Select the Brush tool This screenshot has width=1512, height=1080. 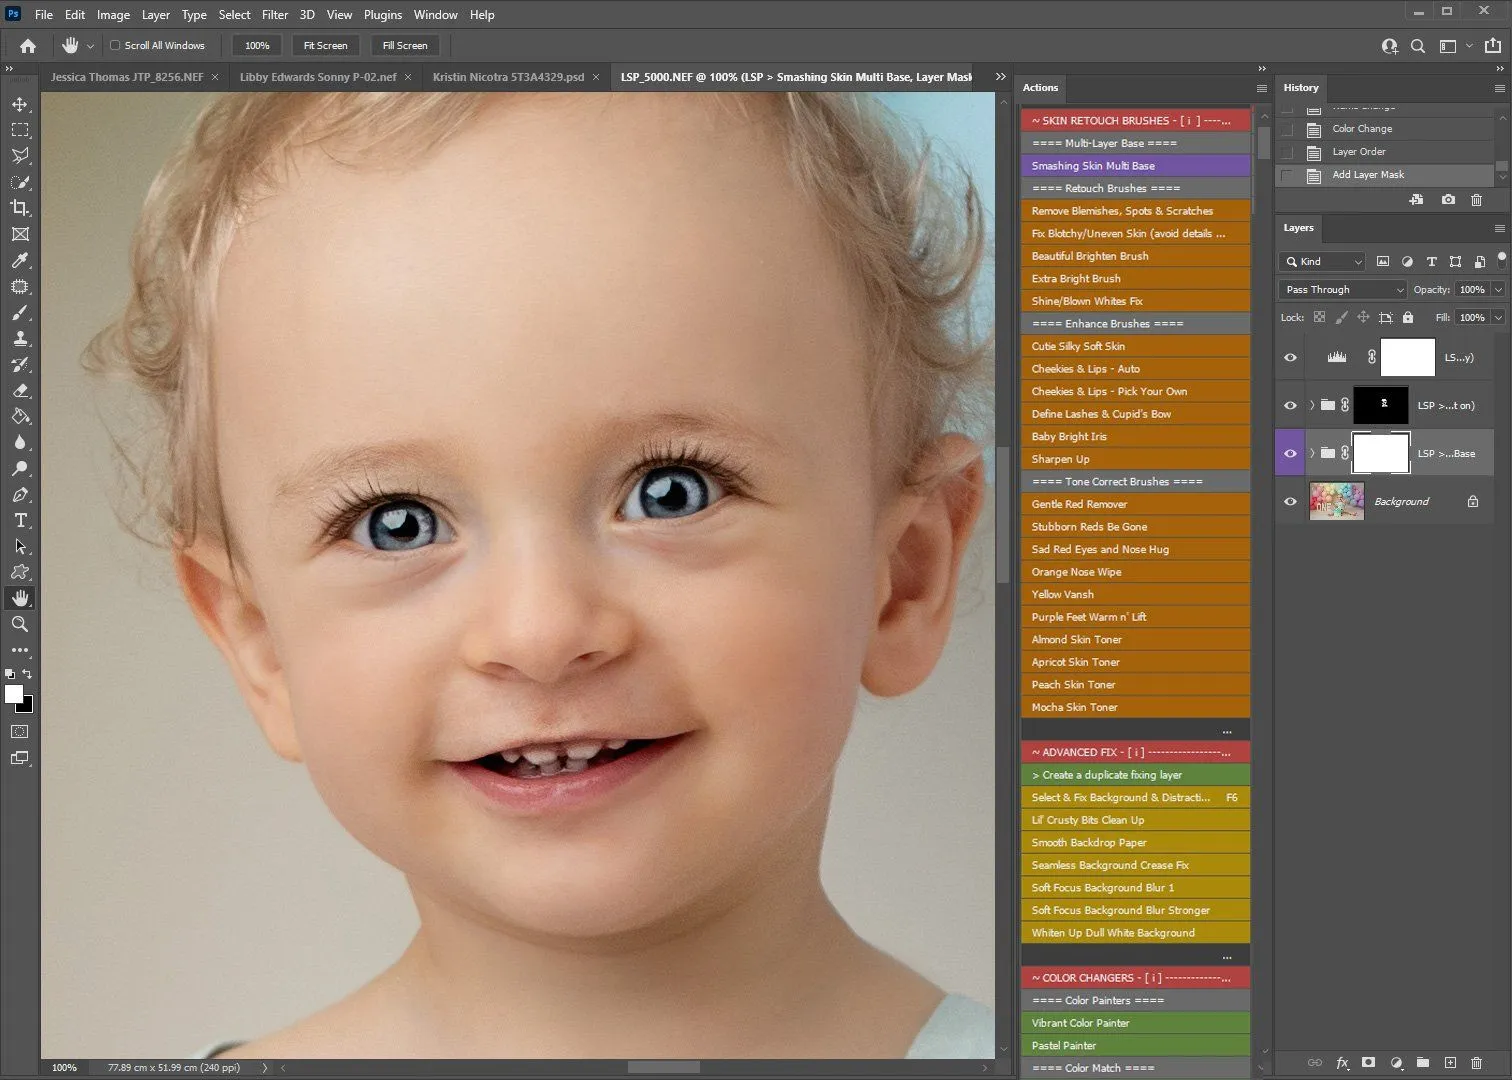tap(20, 313)
